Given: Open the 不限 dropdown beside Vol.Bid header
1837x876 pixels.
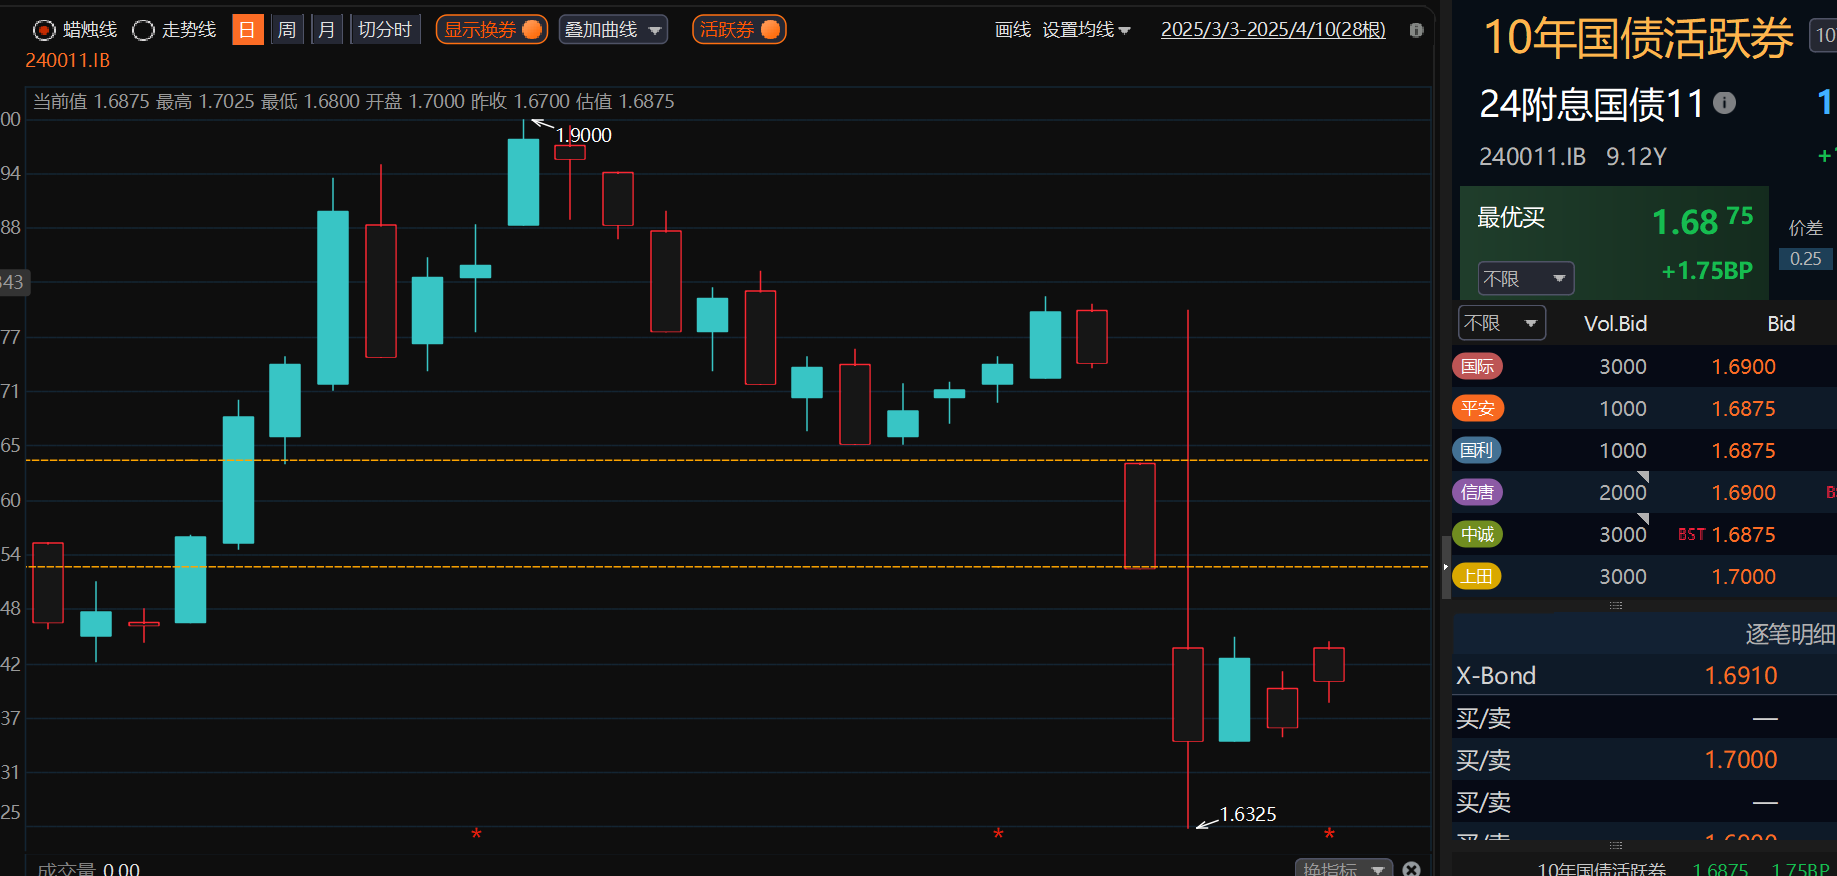Looking at the screenshot, I should pos(1502,323).
